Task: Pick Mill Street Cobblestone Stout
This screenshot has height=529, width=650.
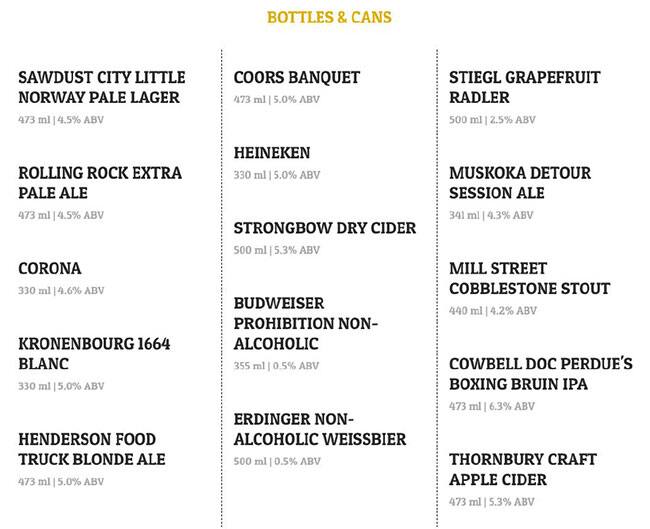Action: (529, 278)
